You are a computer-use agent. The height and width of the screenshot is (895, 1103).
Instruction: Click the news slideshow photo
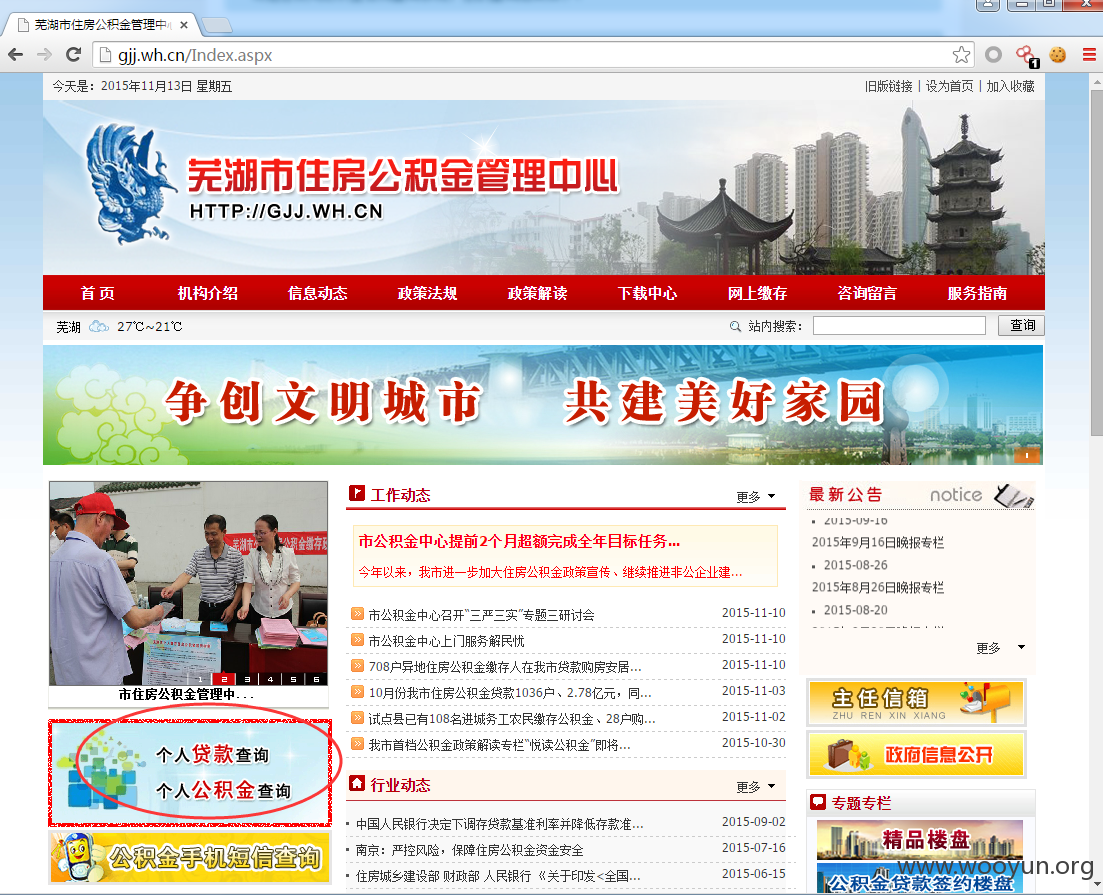[189, 583]
